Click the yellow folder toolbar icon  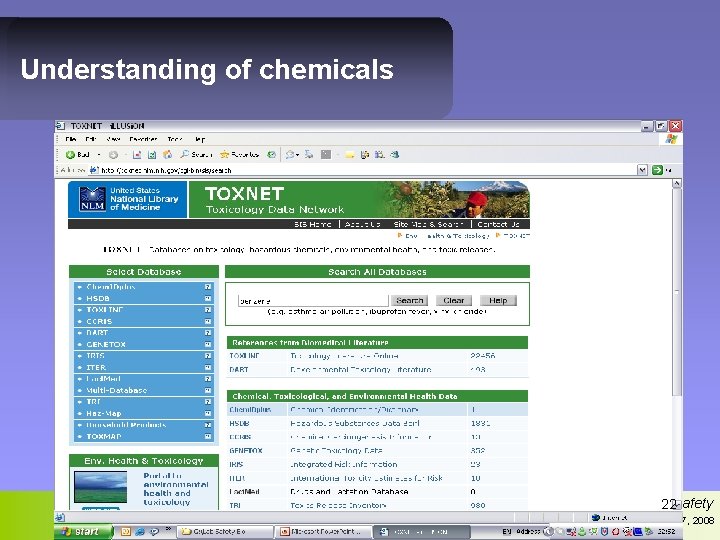coord(350,155)
